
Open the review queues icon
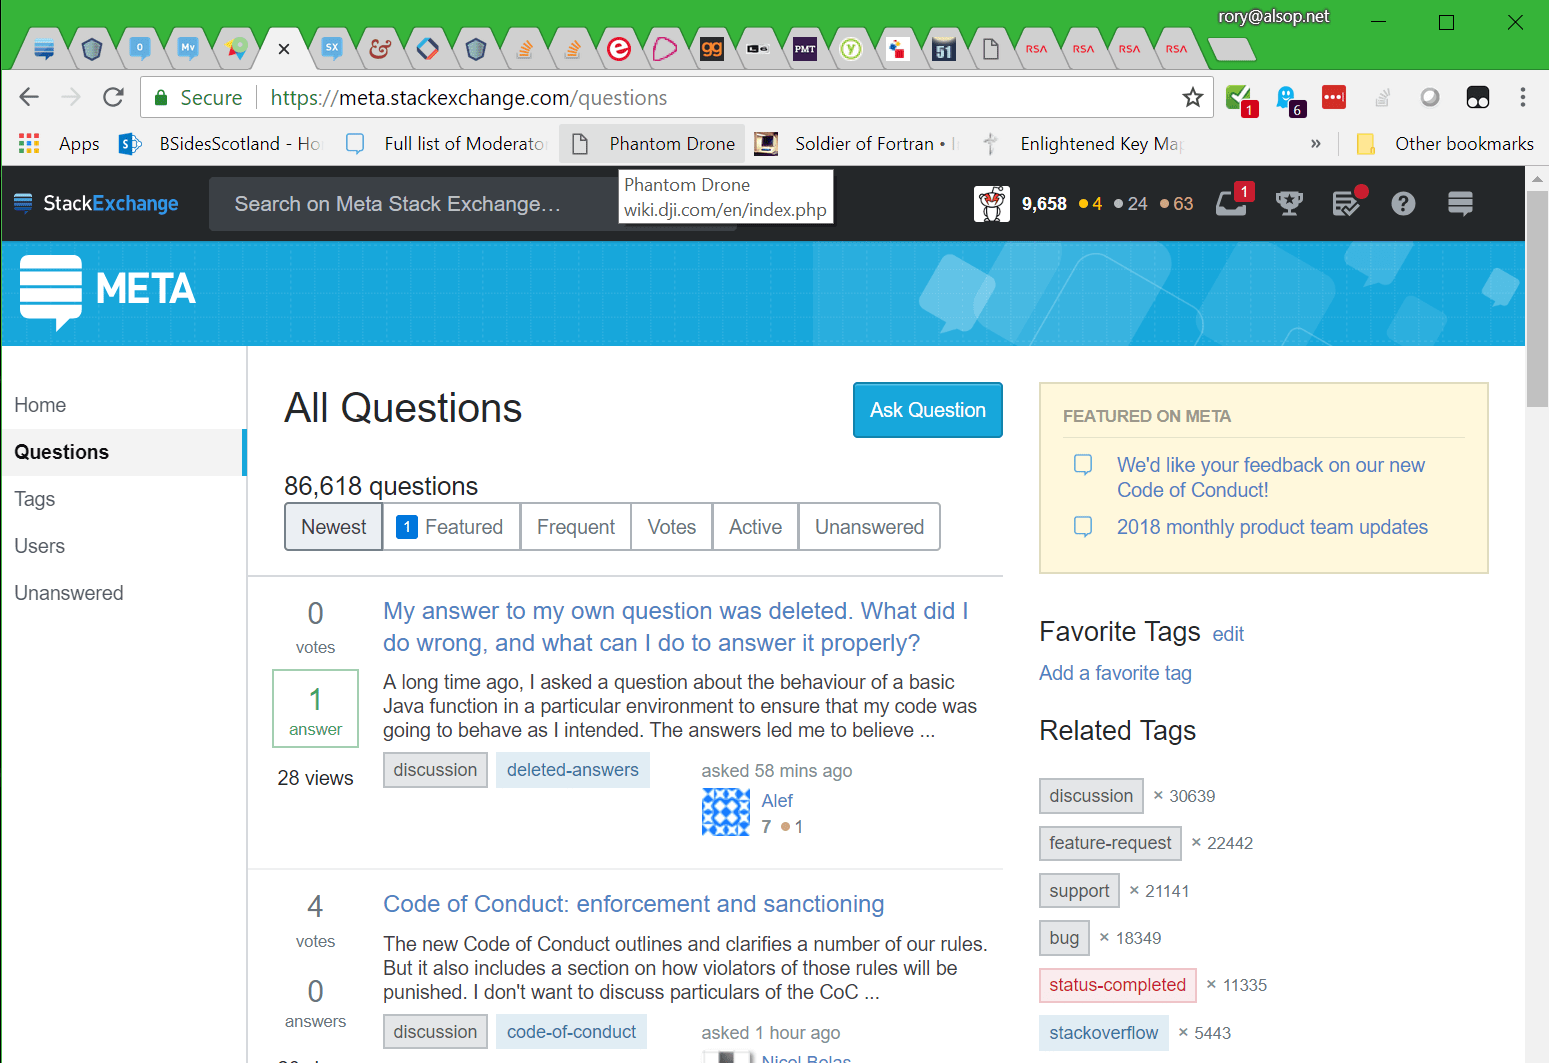1346,203
